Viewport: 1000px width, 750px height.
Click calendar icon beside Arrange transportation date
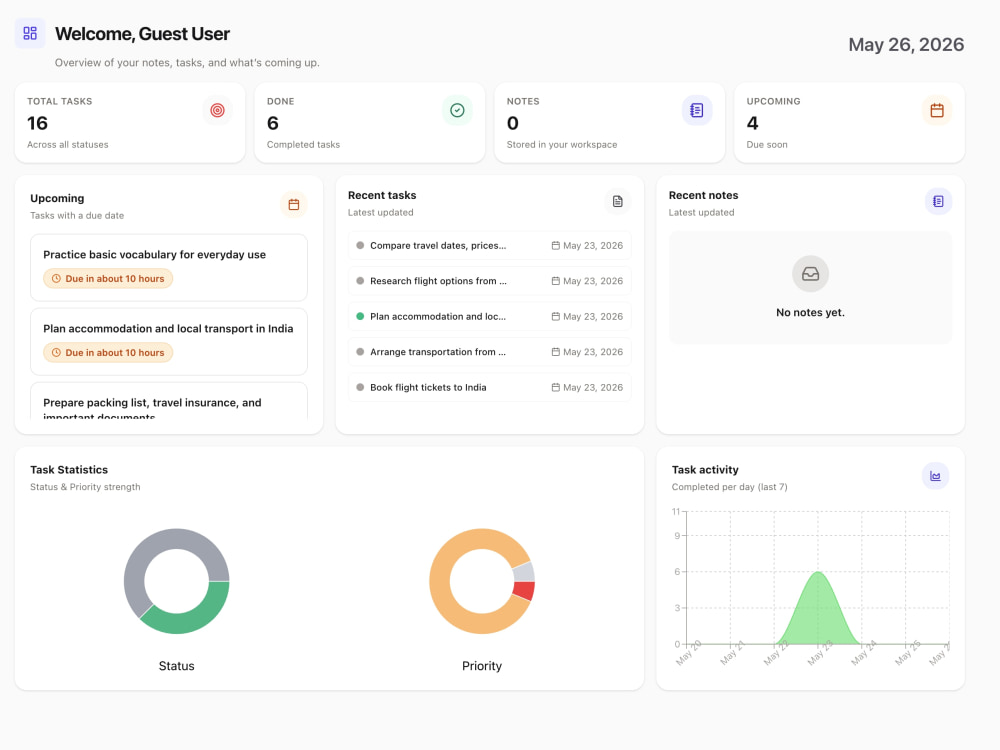pos(555,352)
